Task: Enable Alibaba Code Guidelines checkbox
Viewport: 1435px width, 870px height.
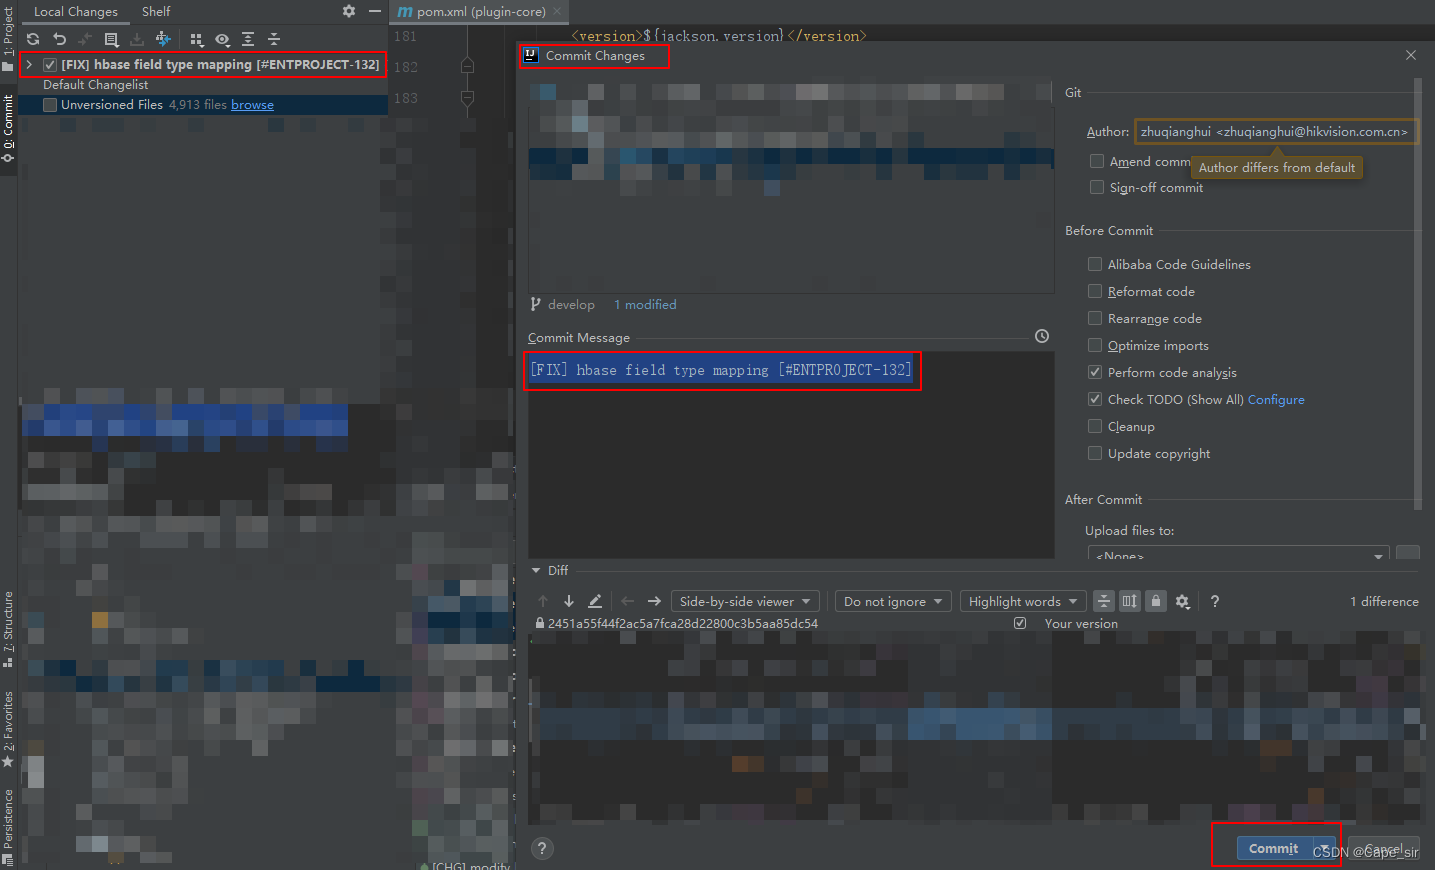Action: tap(1095, 264)
